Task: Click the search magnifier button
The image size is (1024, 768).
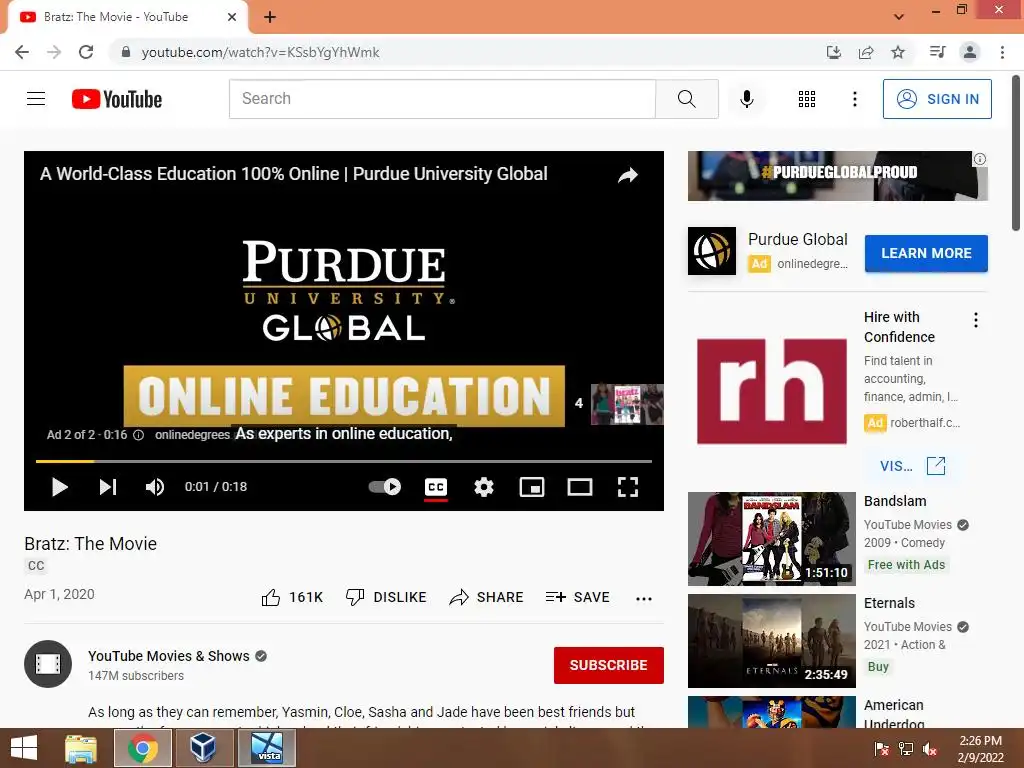Action: click(686, 99)
